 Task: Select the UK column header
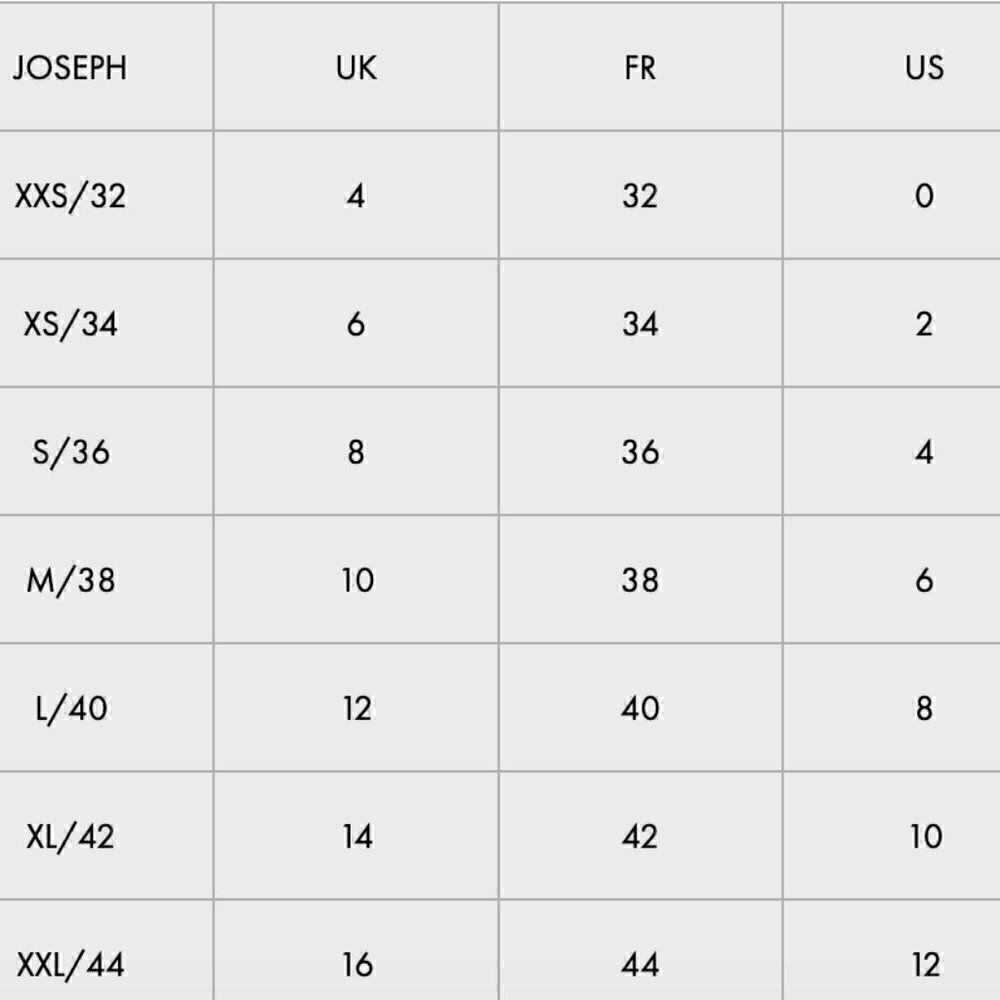357,68
